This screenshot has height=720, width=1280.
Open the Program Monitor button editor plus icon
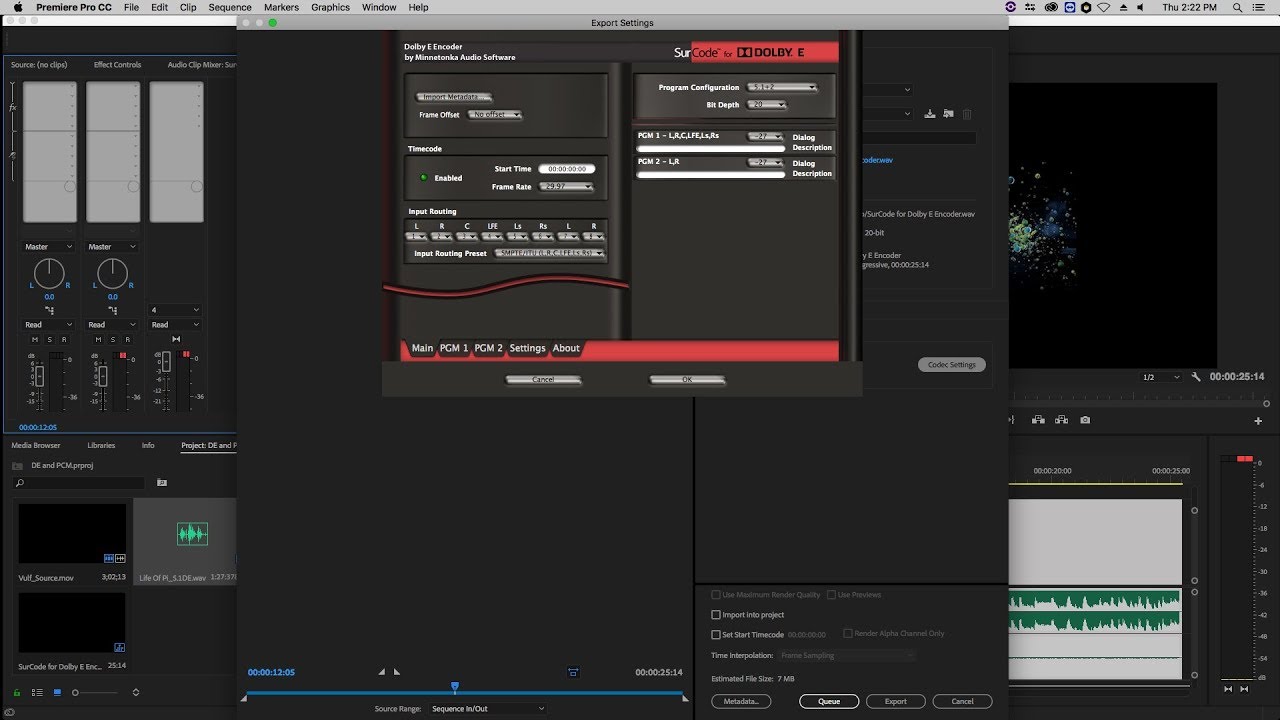[1258, 421]
